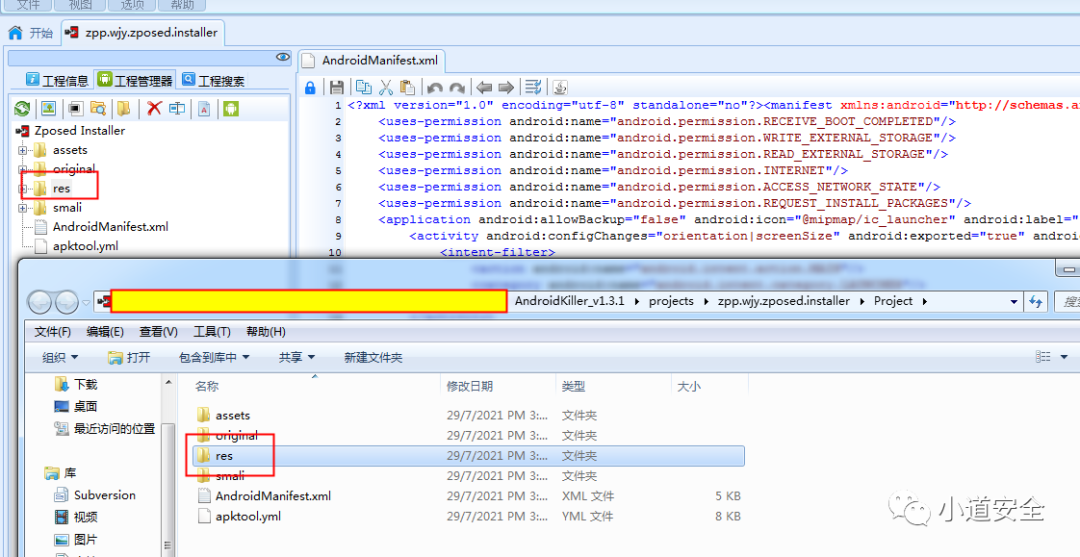Click the gray right arrow navigate forward icon
Image resolution: width=1080 pixels, height=557 pixels.
(506, 87)
